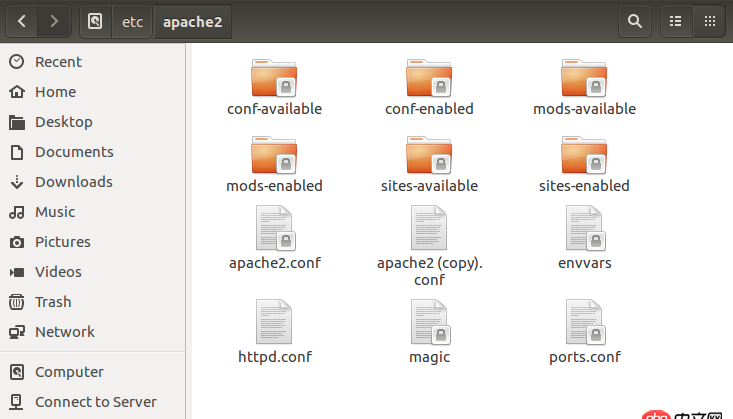Go to the etc path segment
The height and width of the screenshot is (419, 733).
click(132, 20)
